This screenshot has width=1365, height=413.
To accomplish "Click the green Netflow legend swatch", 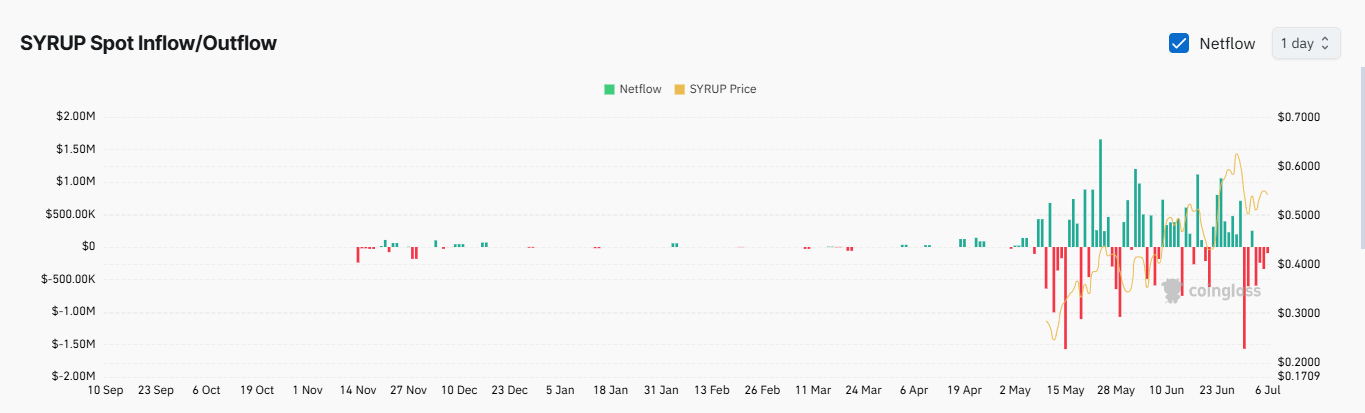I will [x=609, y=89].
